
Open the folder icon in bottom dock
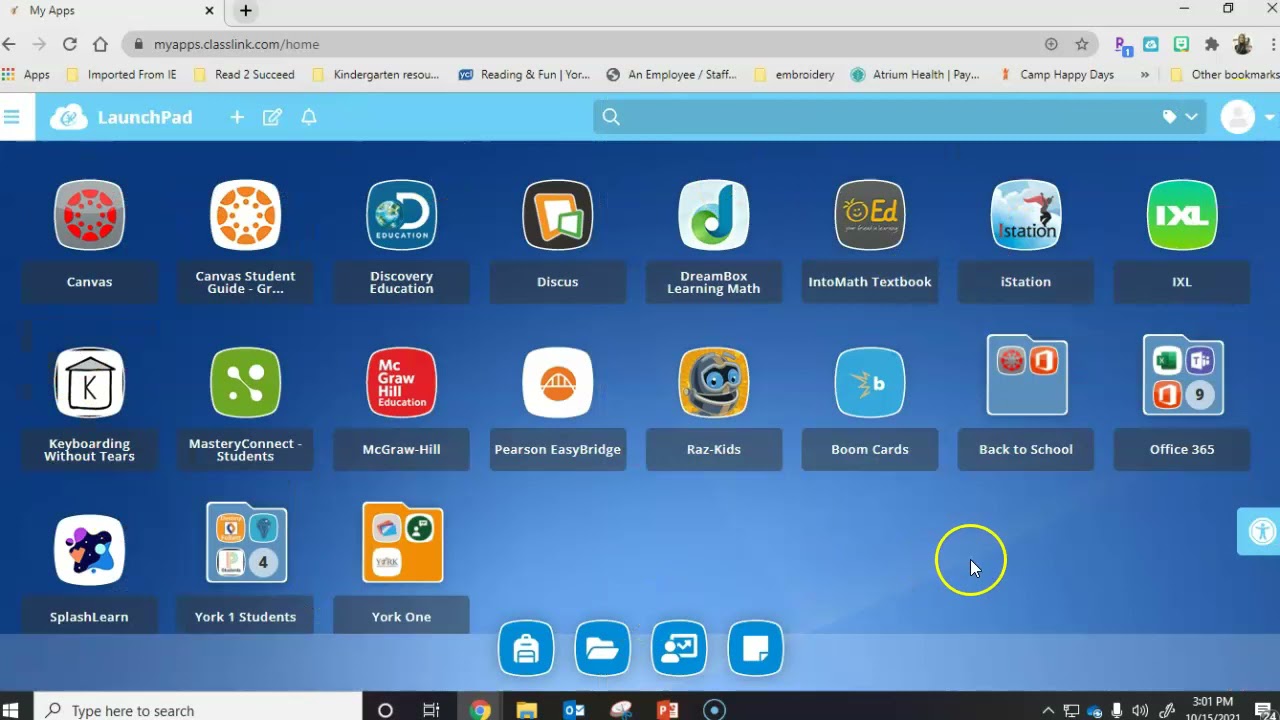(x=602, y=649)
